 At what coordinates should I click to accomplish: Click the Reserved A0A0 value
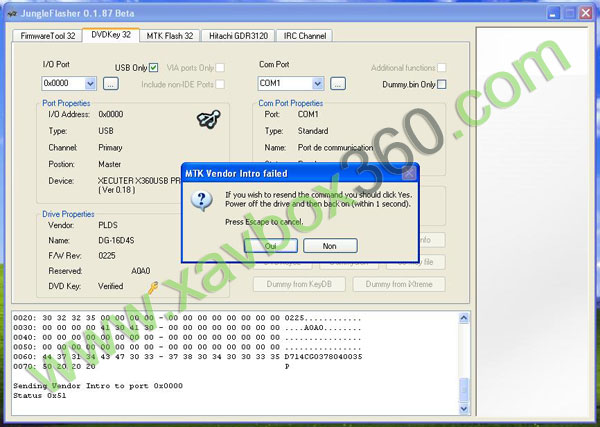point(140,271)
